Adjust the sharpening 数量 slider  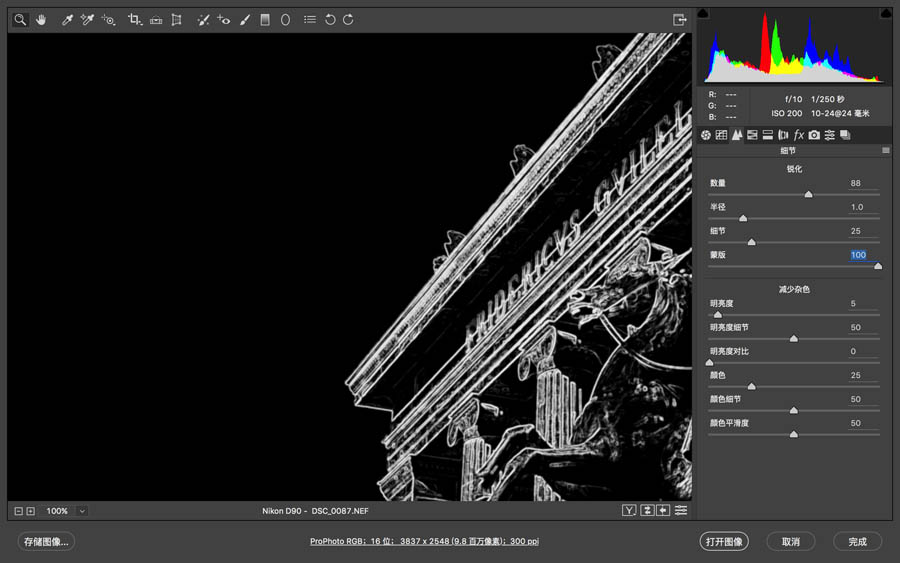coord(808,195)
